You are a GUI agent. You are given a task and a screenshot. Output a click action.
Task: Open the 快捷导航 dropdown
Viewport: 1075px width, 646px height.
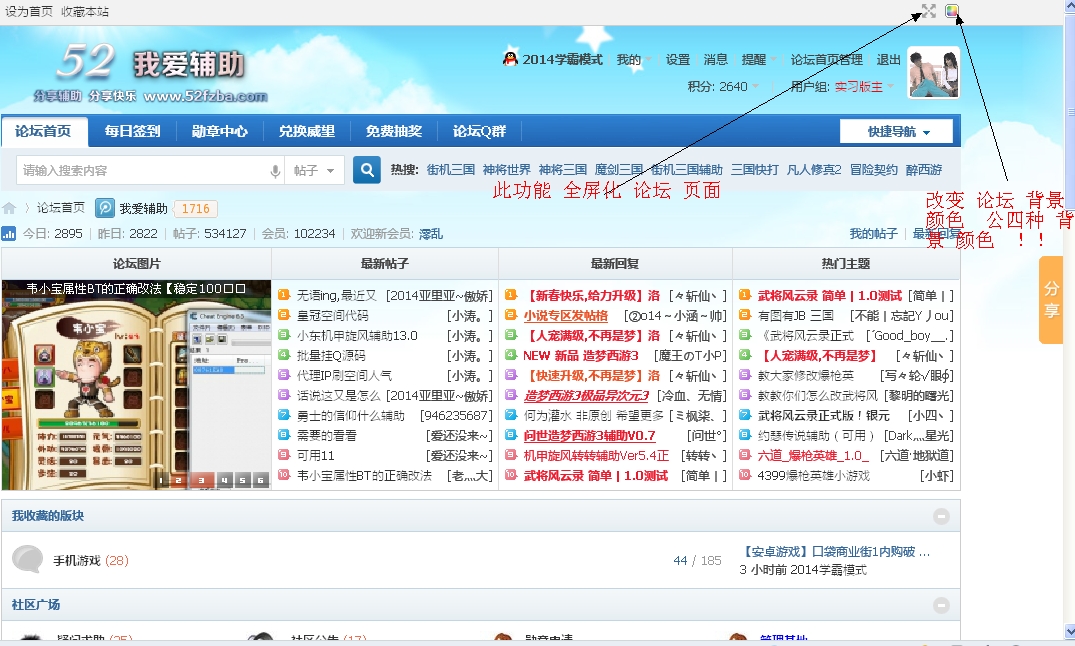click(x=898, y=132)
